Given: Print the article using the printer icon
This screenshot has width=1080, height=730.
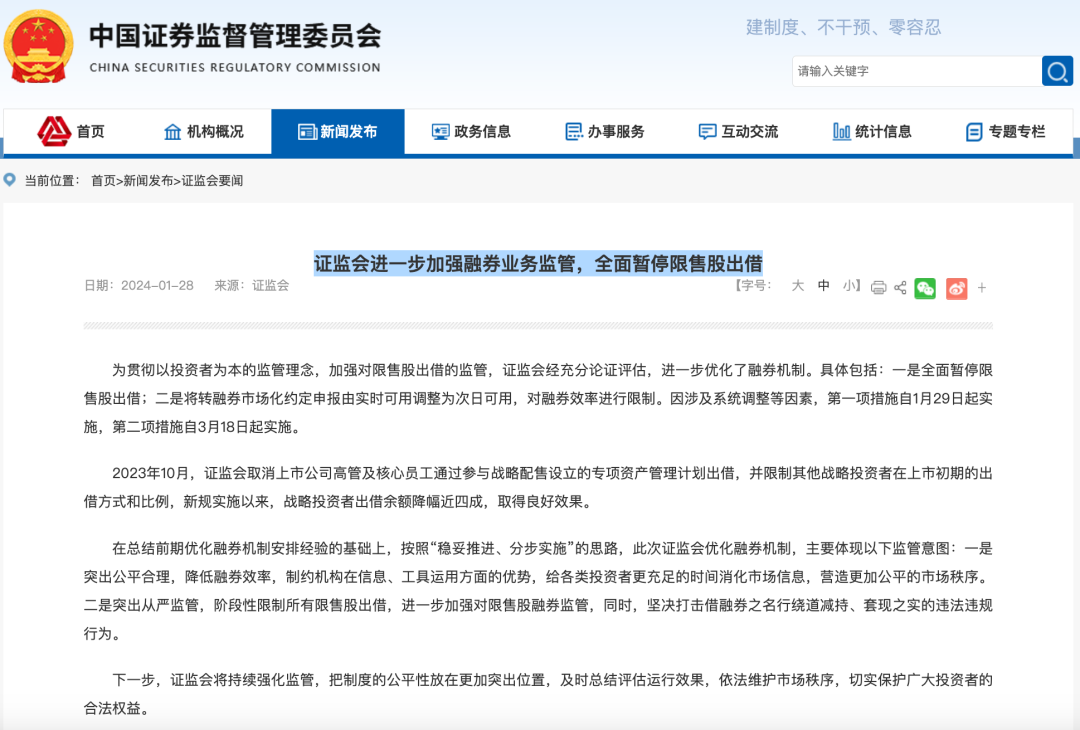Looking at the screenshot, I should 878,288.
